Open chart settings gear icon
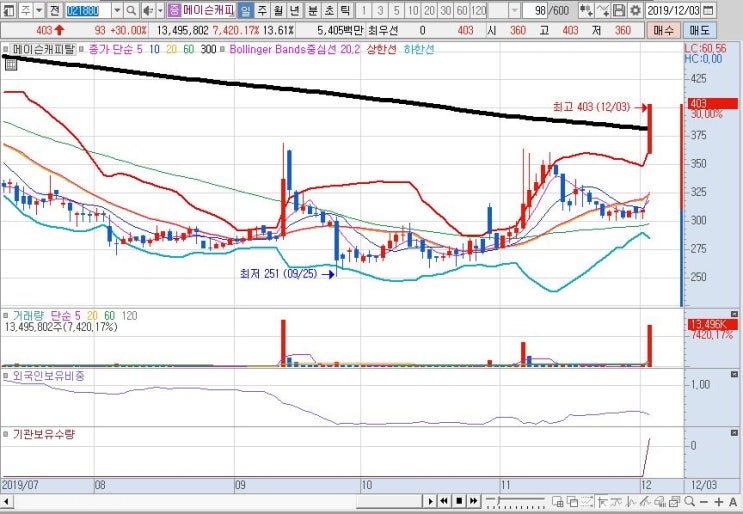743x514 pixels. (x=634, y=10)
